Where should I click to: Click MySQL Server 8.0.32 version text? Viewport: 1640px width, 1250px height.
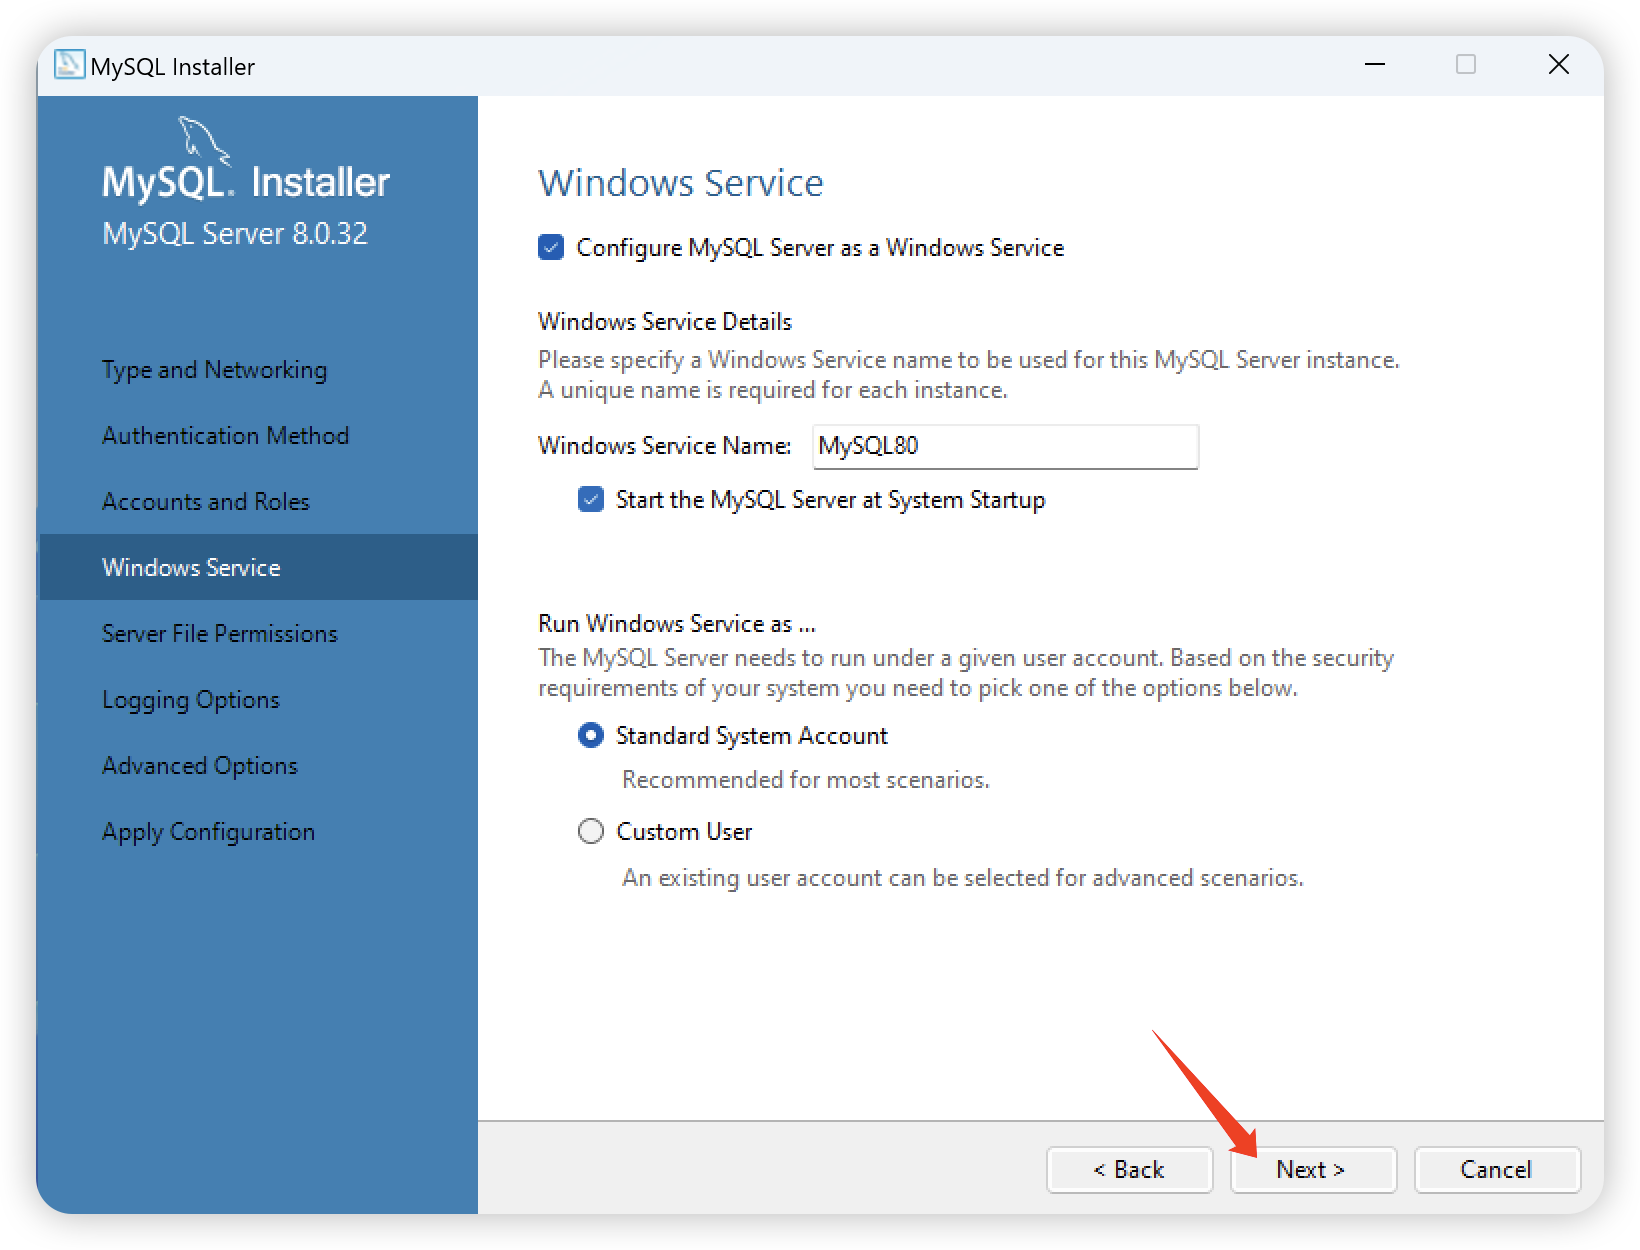[x=235, y=233]
